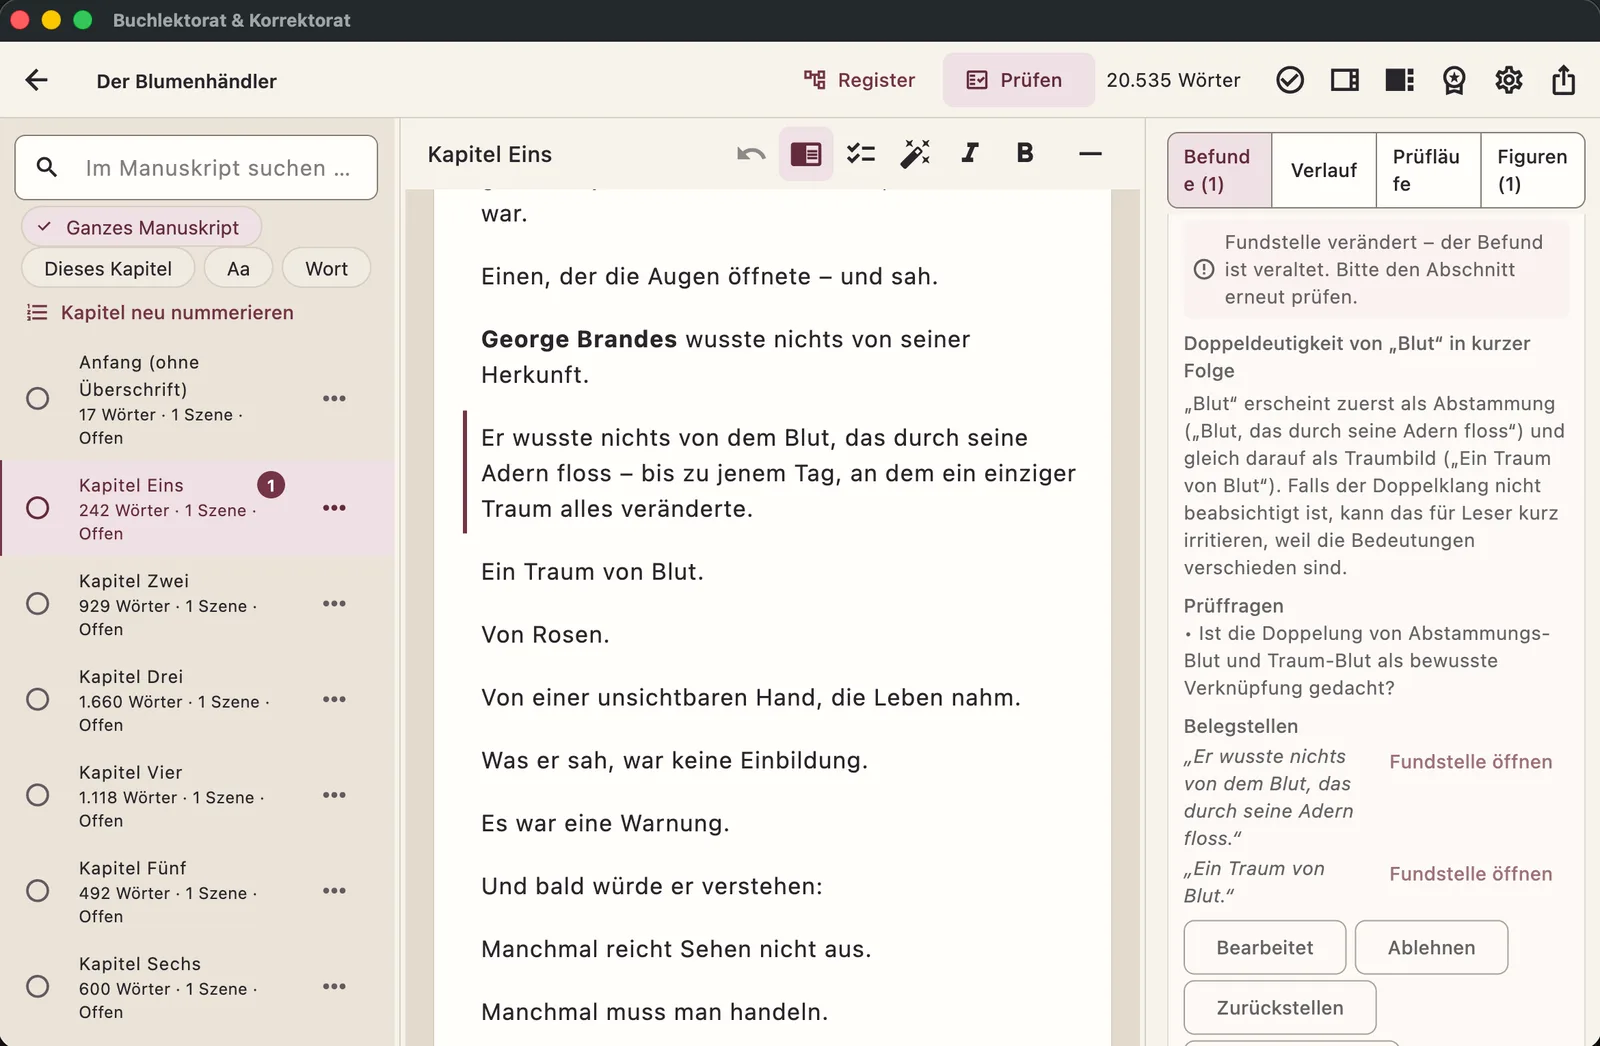
Task: Click the share export icon
Action: pos(1564,80)
